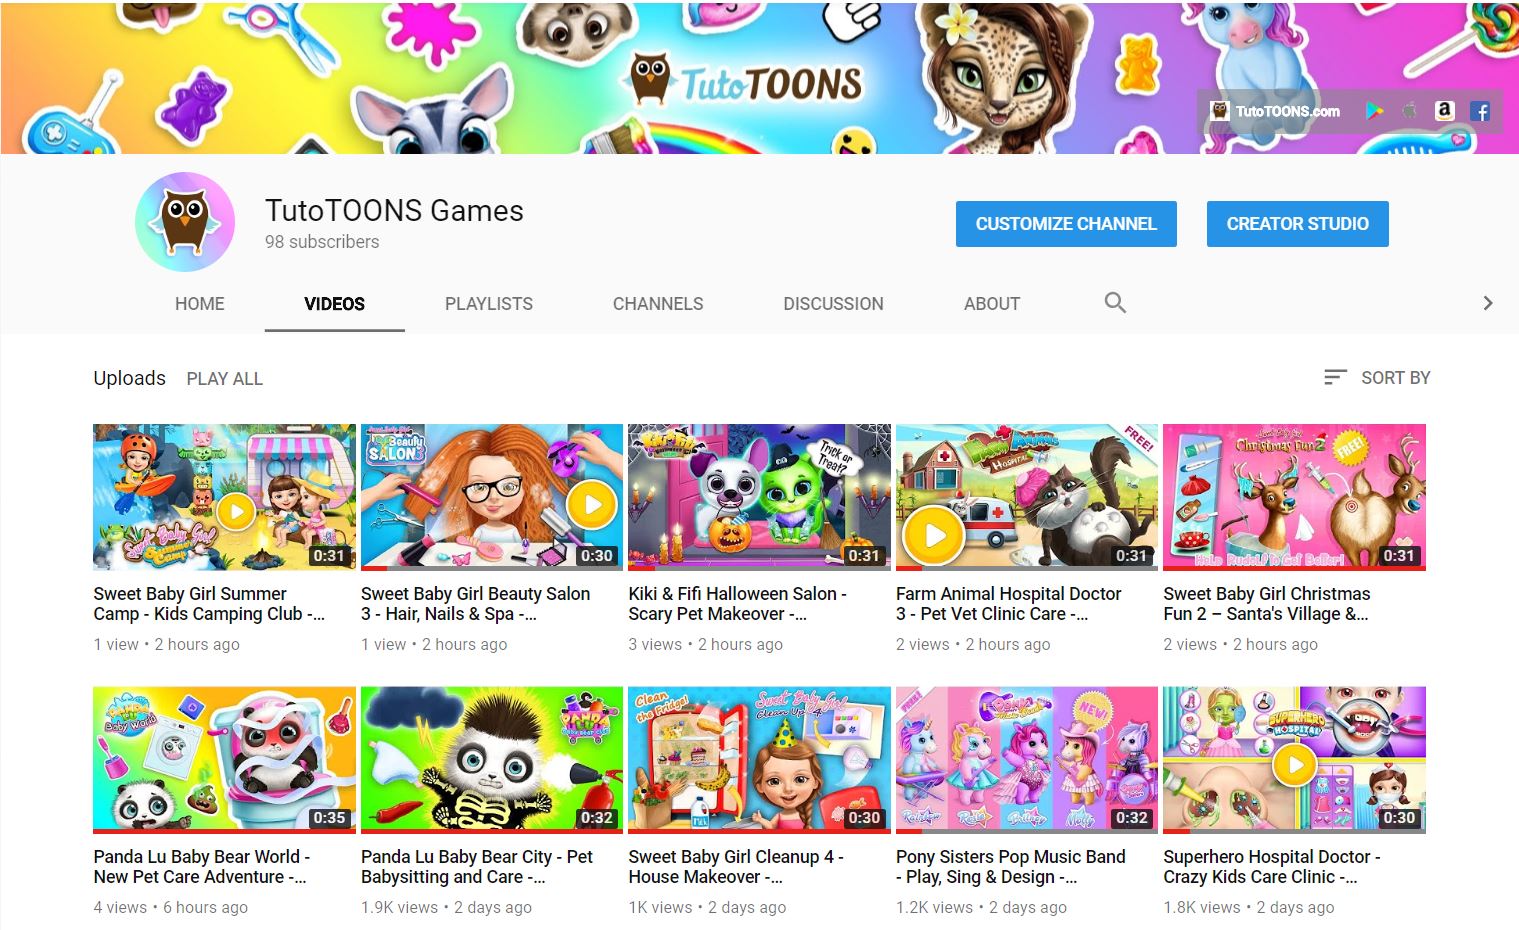This screenshot has height=930, width=1519.
Task: Open Sweet Baby Girl Summer Camp thumbnail
Action: pos(224,497)
